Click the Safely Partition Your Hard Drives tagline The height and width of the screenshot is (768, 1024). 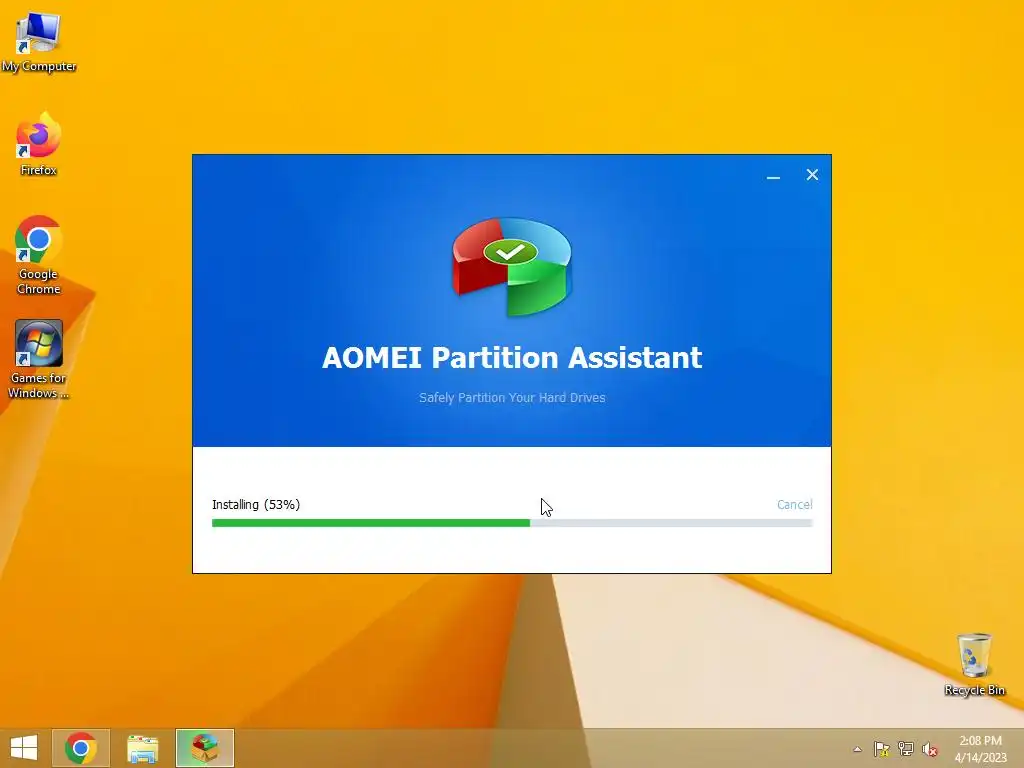(512, 398)
